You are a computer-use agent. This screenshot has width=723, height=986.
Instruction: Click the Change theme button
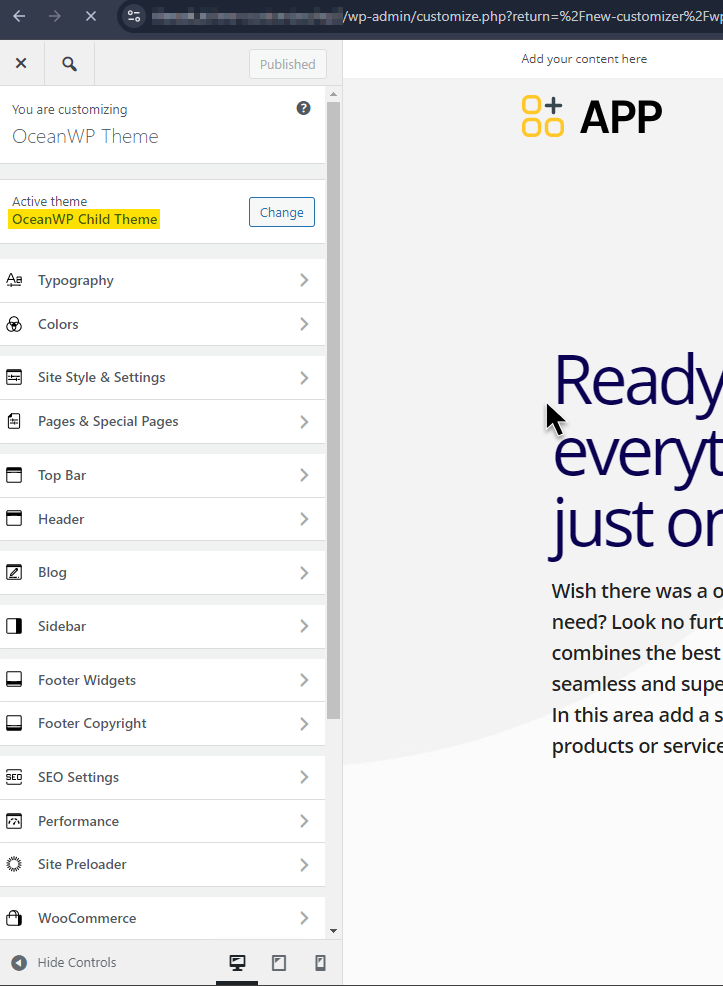point(282,212)
